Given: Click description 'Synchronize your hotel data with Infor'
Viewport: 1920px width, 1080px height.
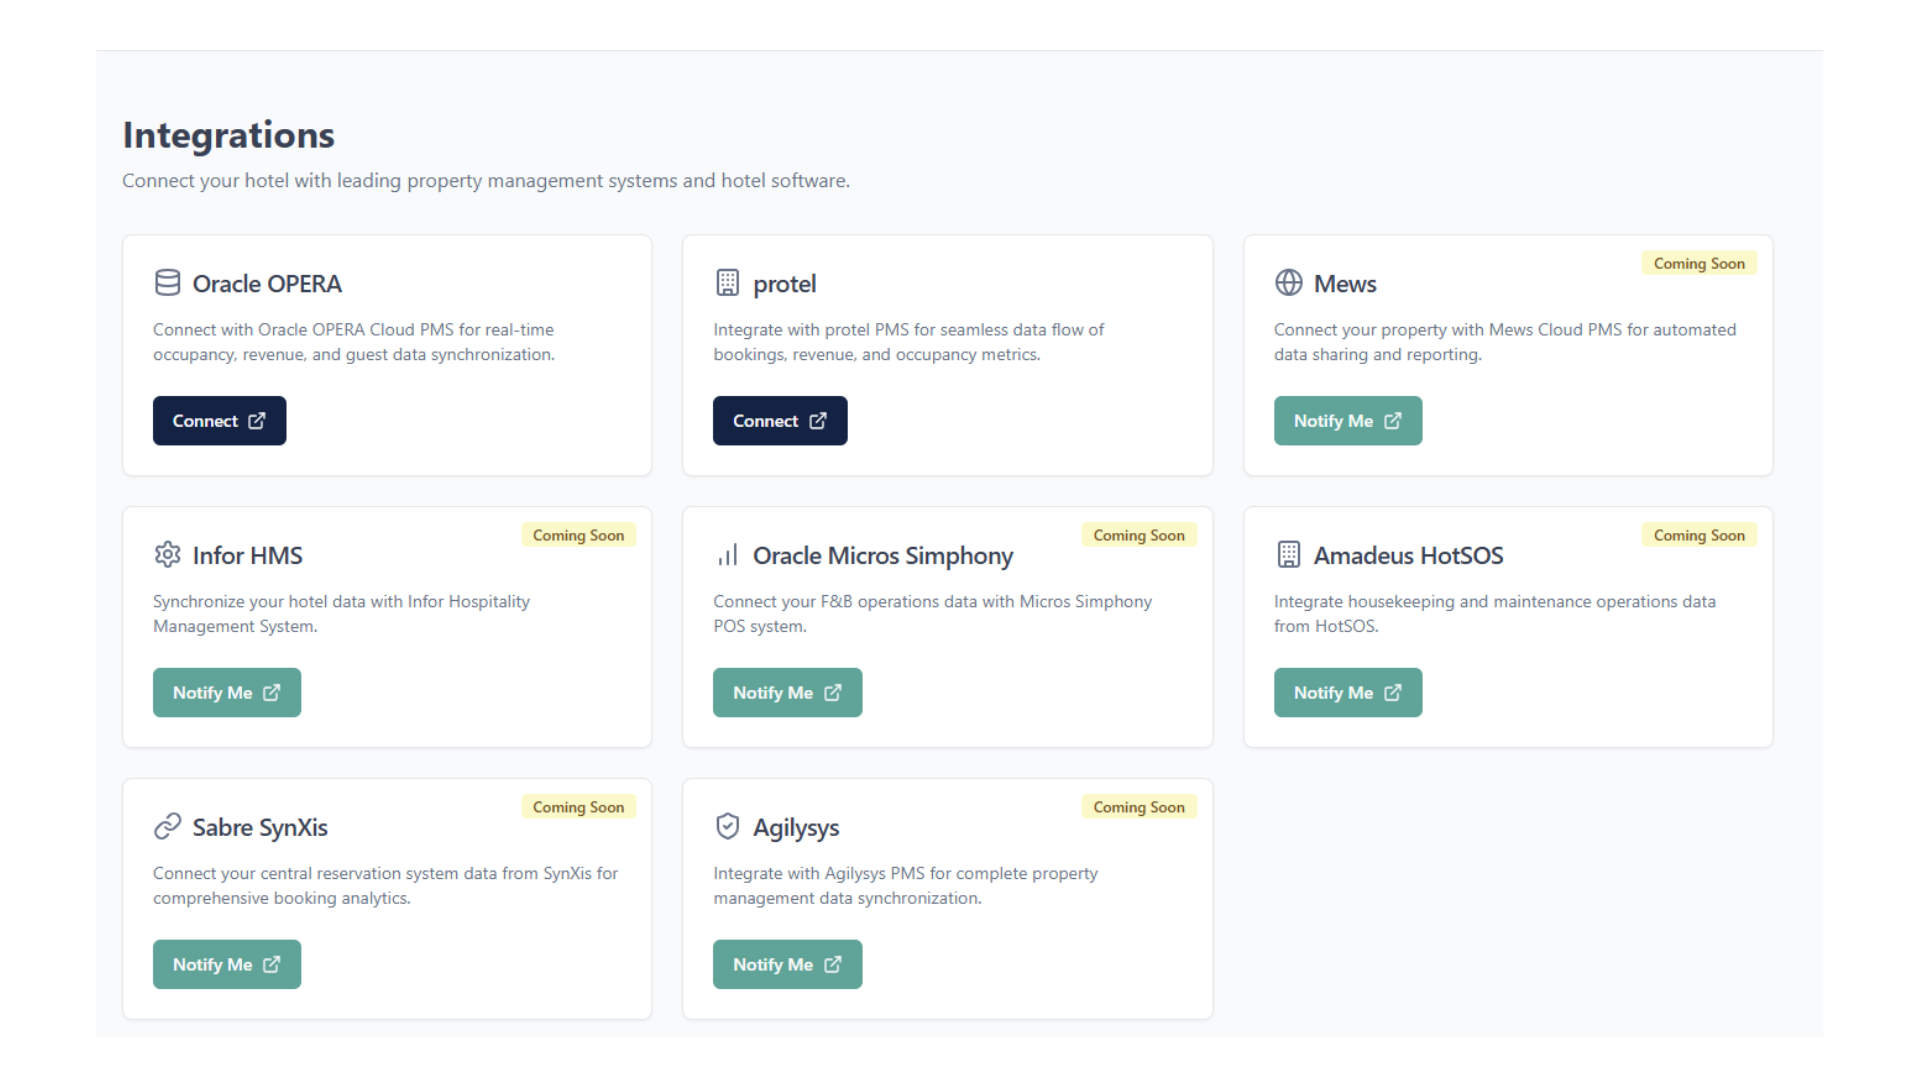Looking at the screenshot, I should click(341, 614).
